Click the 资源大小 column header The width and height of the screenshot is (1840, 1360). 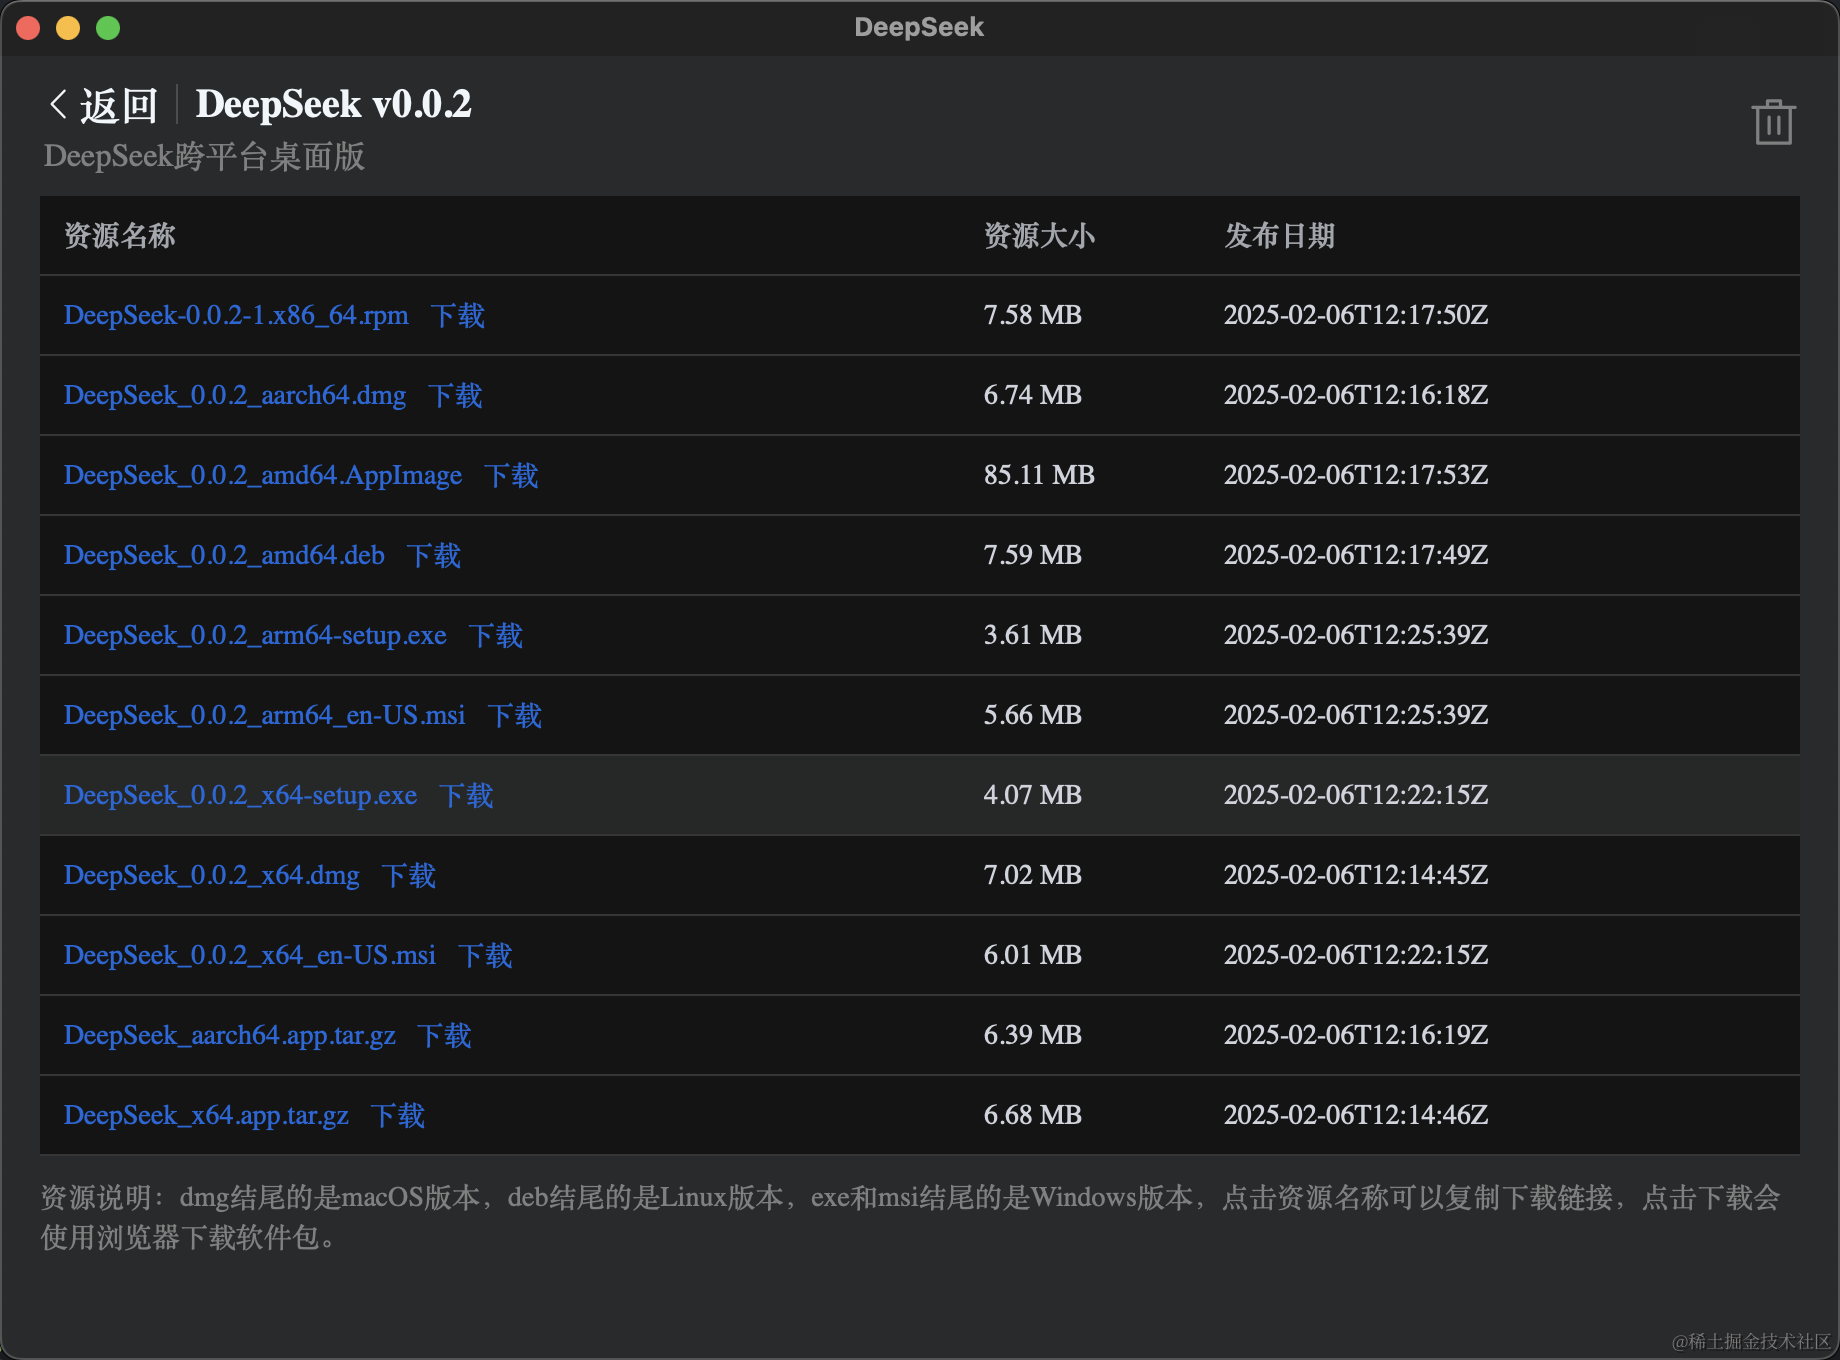click(1040, 235)
